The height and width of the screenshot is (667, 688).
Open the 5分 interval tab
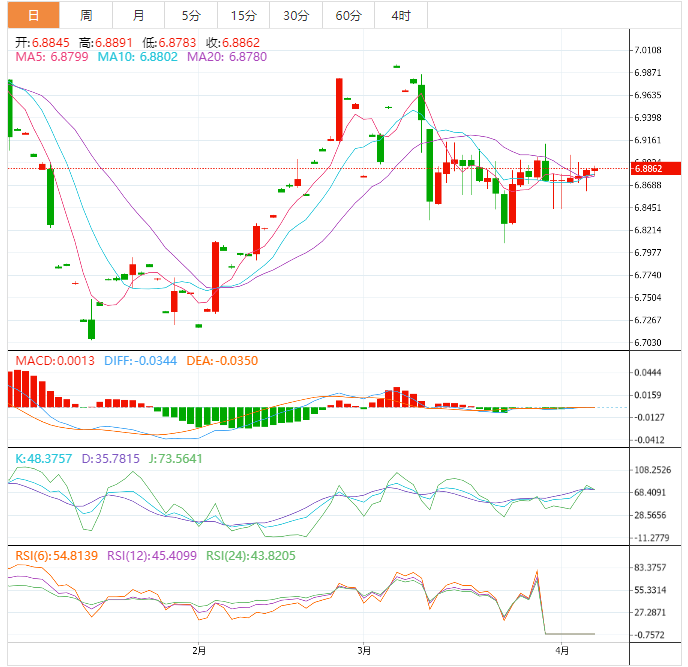click(191, 15)
